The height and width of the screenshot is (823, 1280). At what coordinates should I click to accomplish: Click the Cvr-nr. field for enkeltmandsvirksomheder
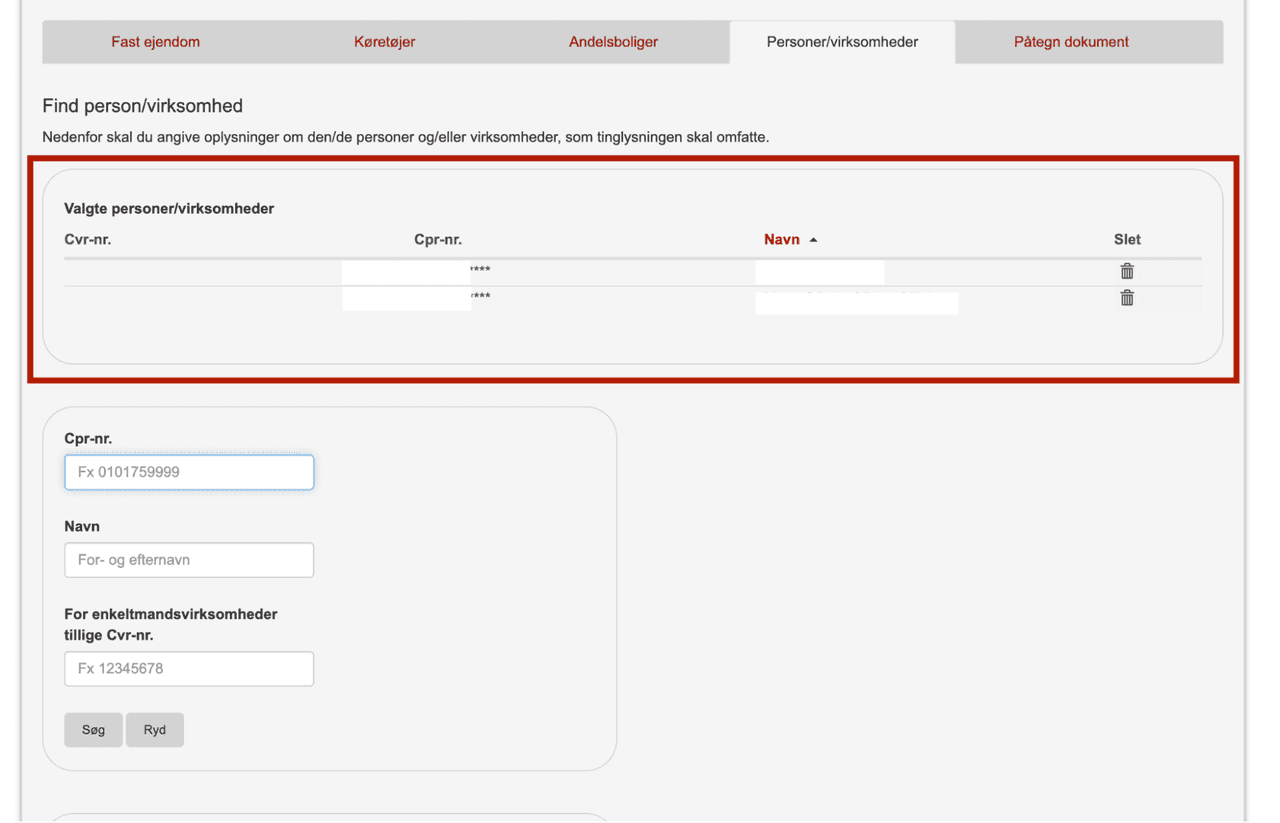[x=189, y=669]
